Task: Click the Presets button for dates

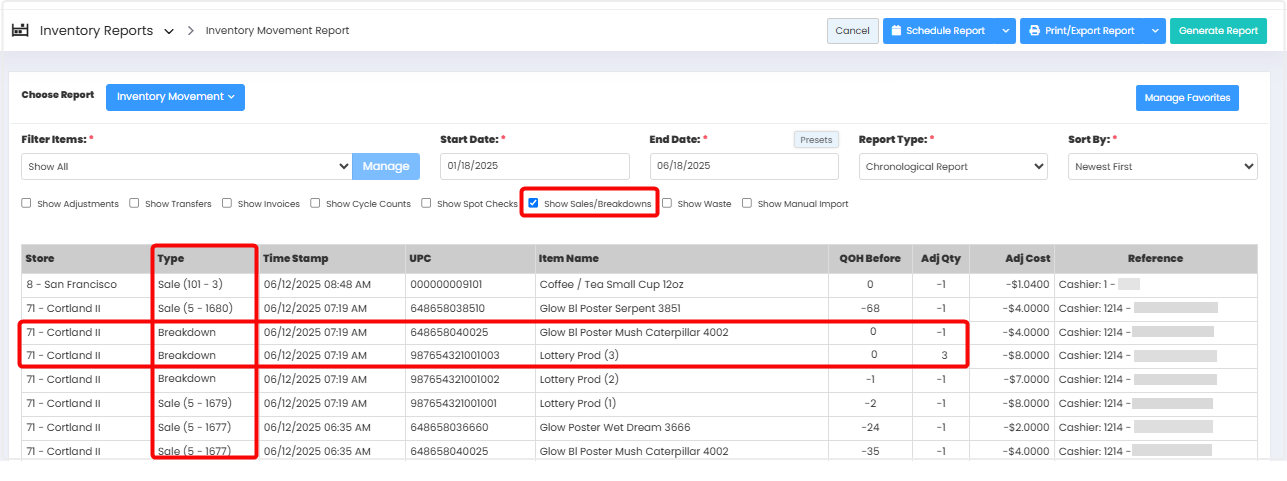Action: 816,140
